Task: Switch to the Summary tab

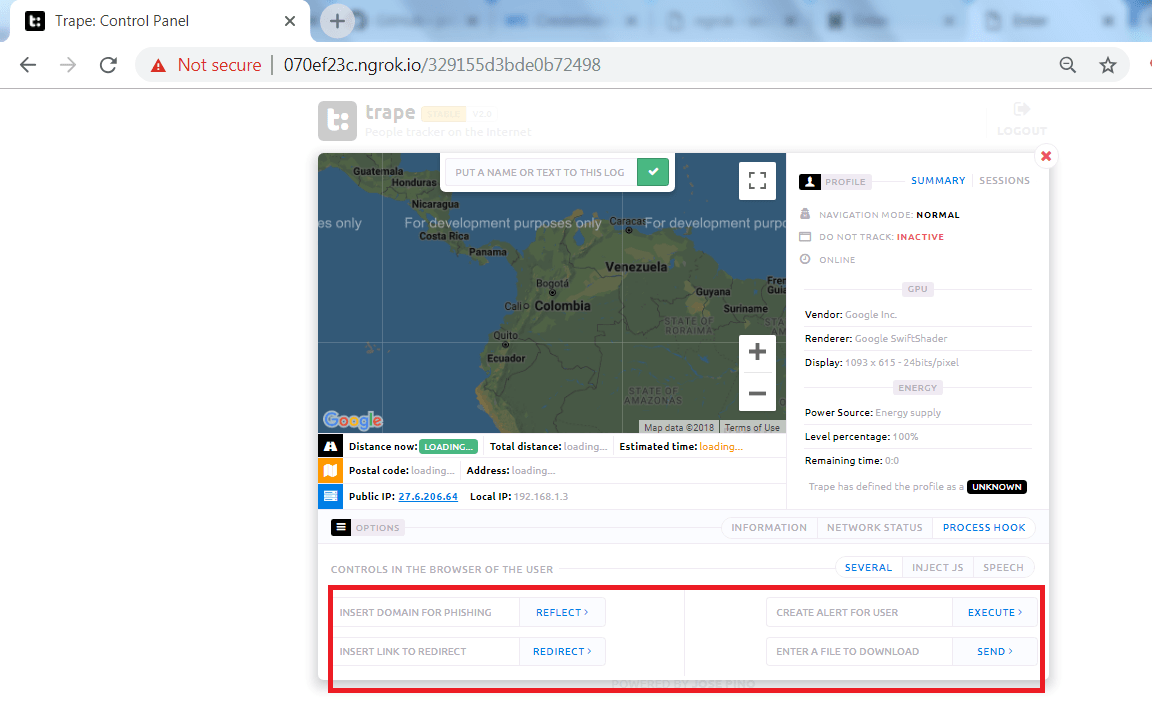Action: 938,181
